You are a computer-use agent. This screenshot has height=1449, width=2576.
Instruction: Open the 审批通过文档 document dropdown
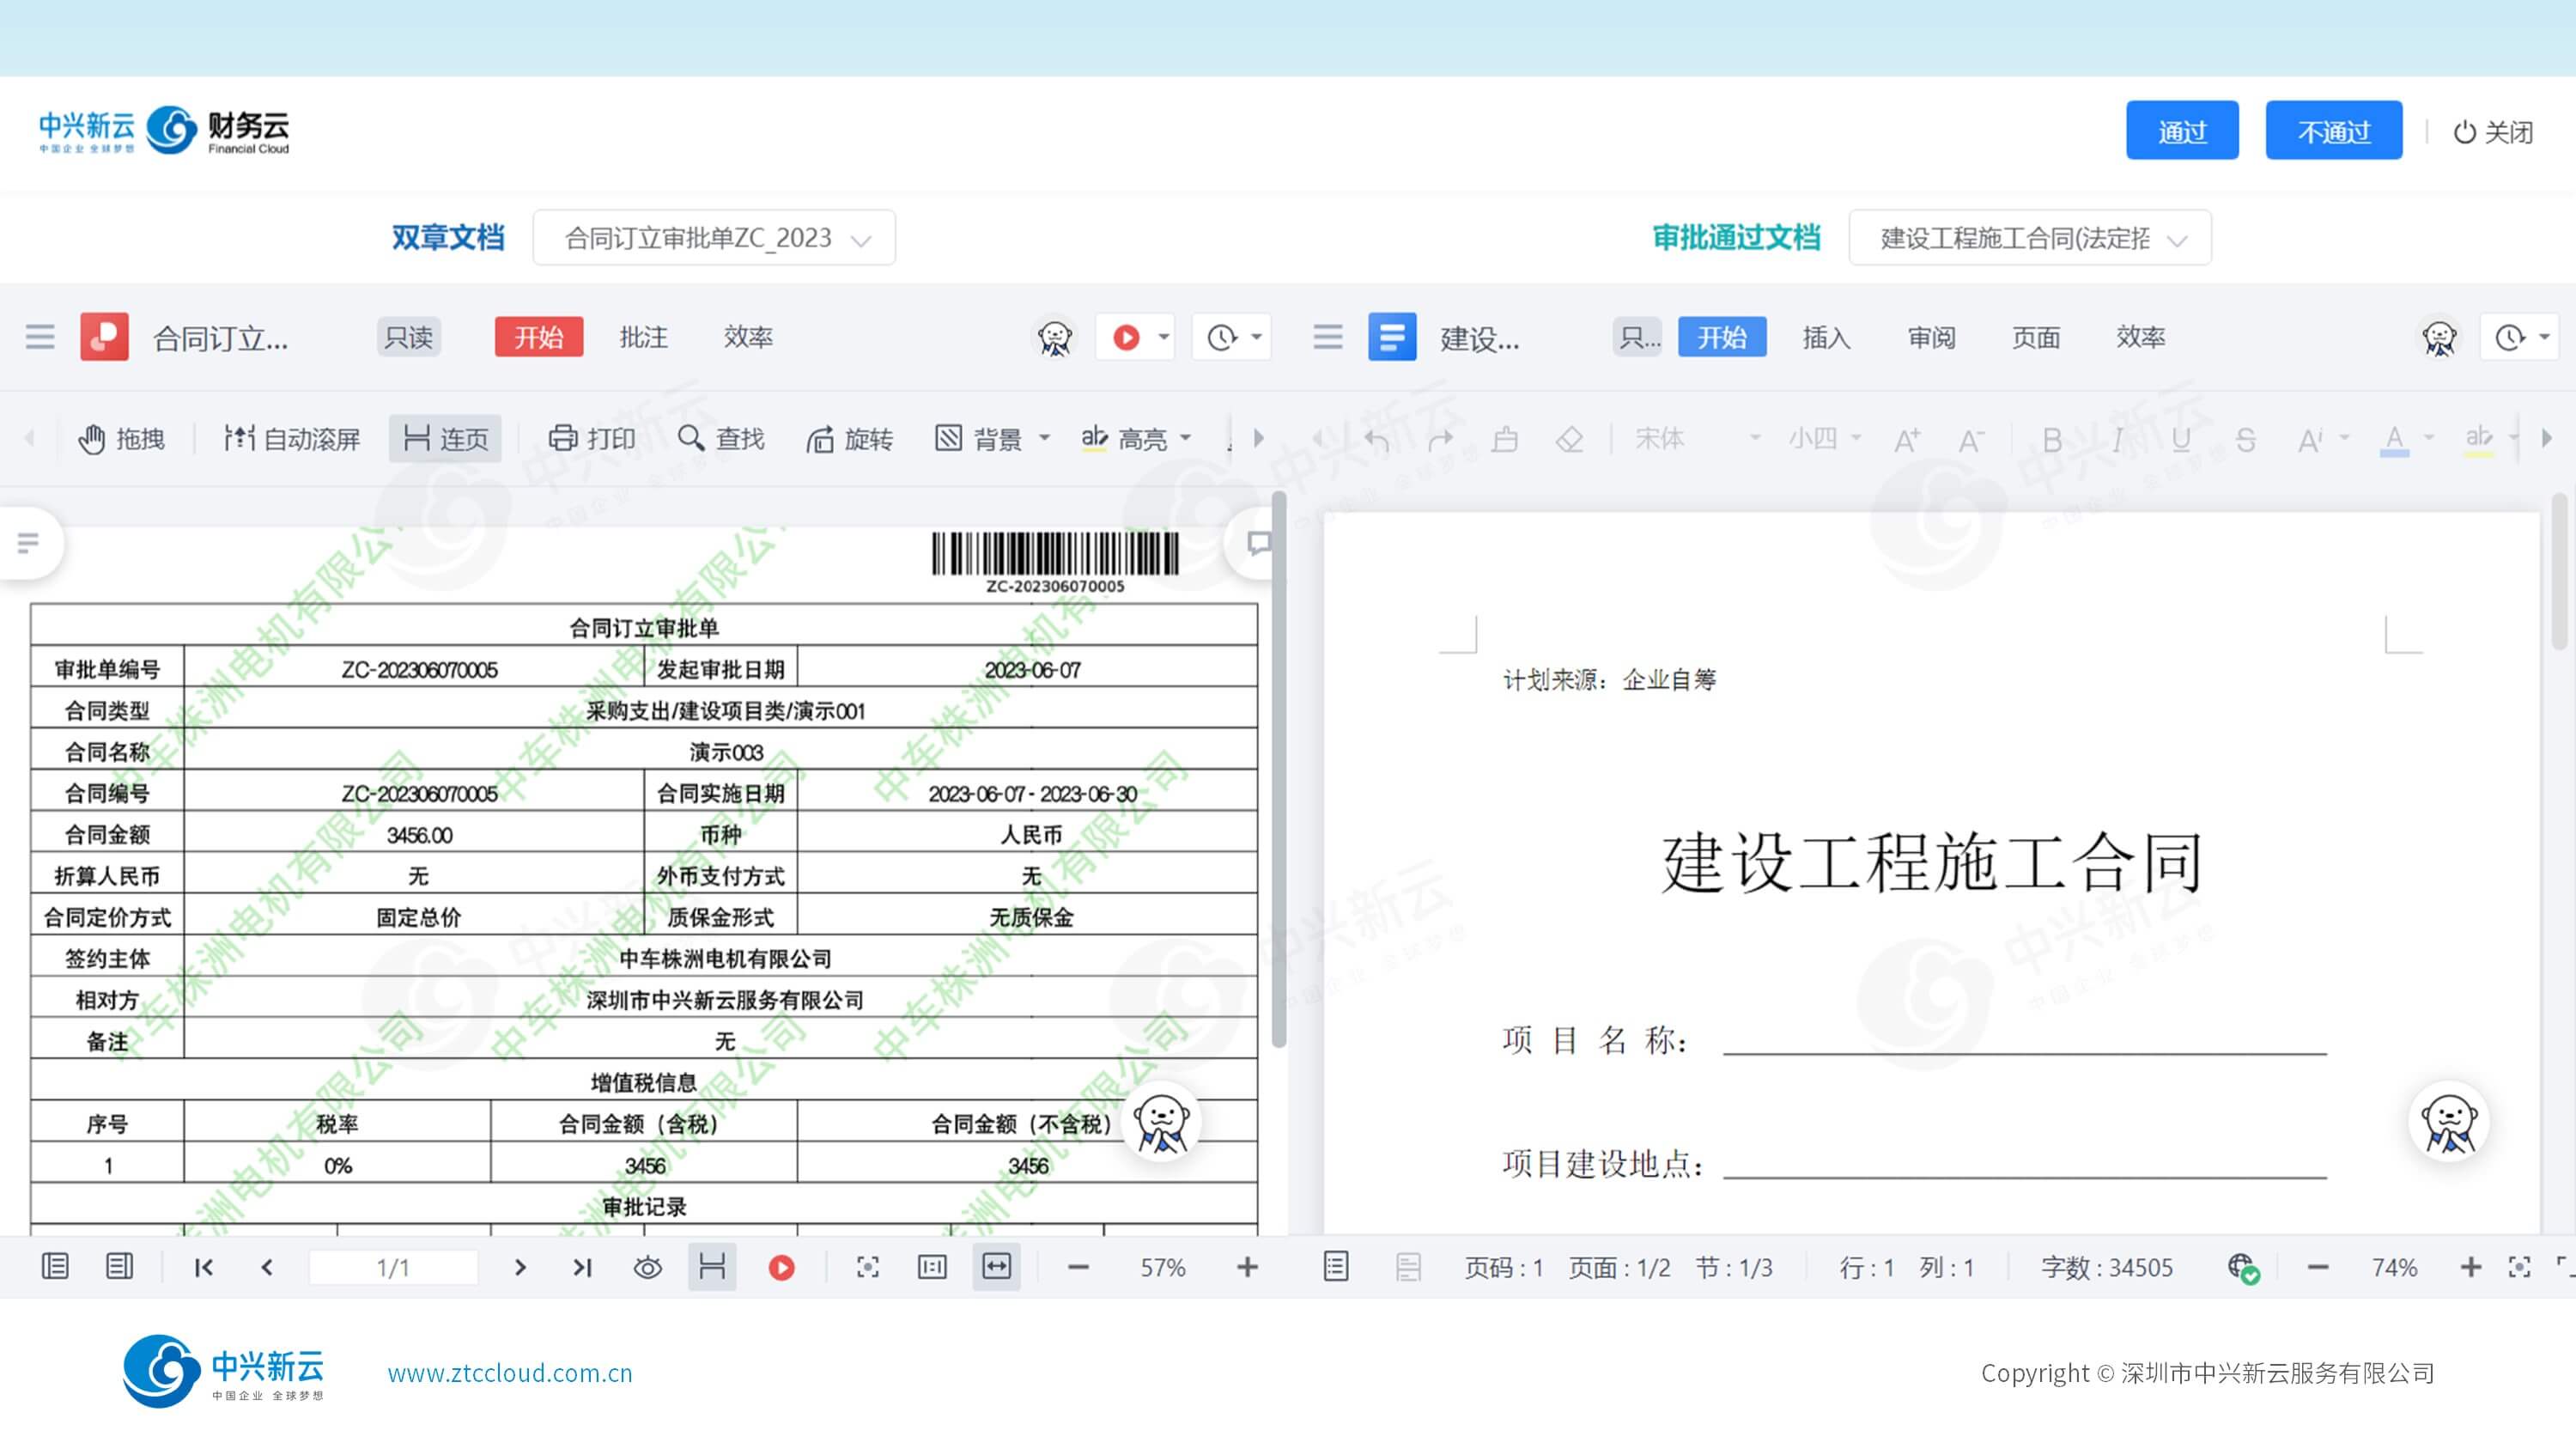pyautogui.click(x=2029, y=238)
